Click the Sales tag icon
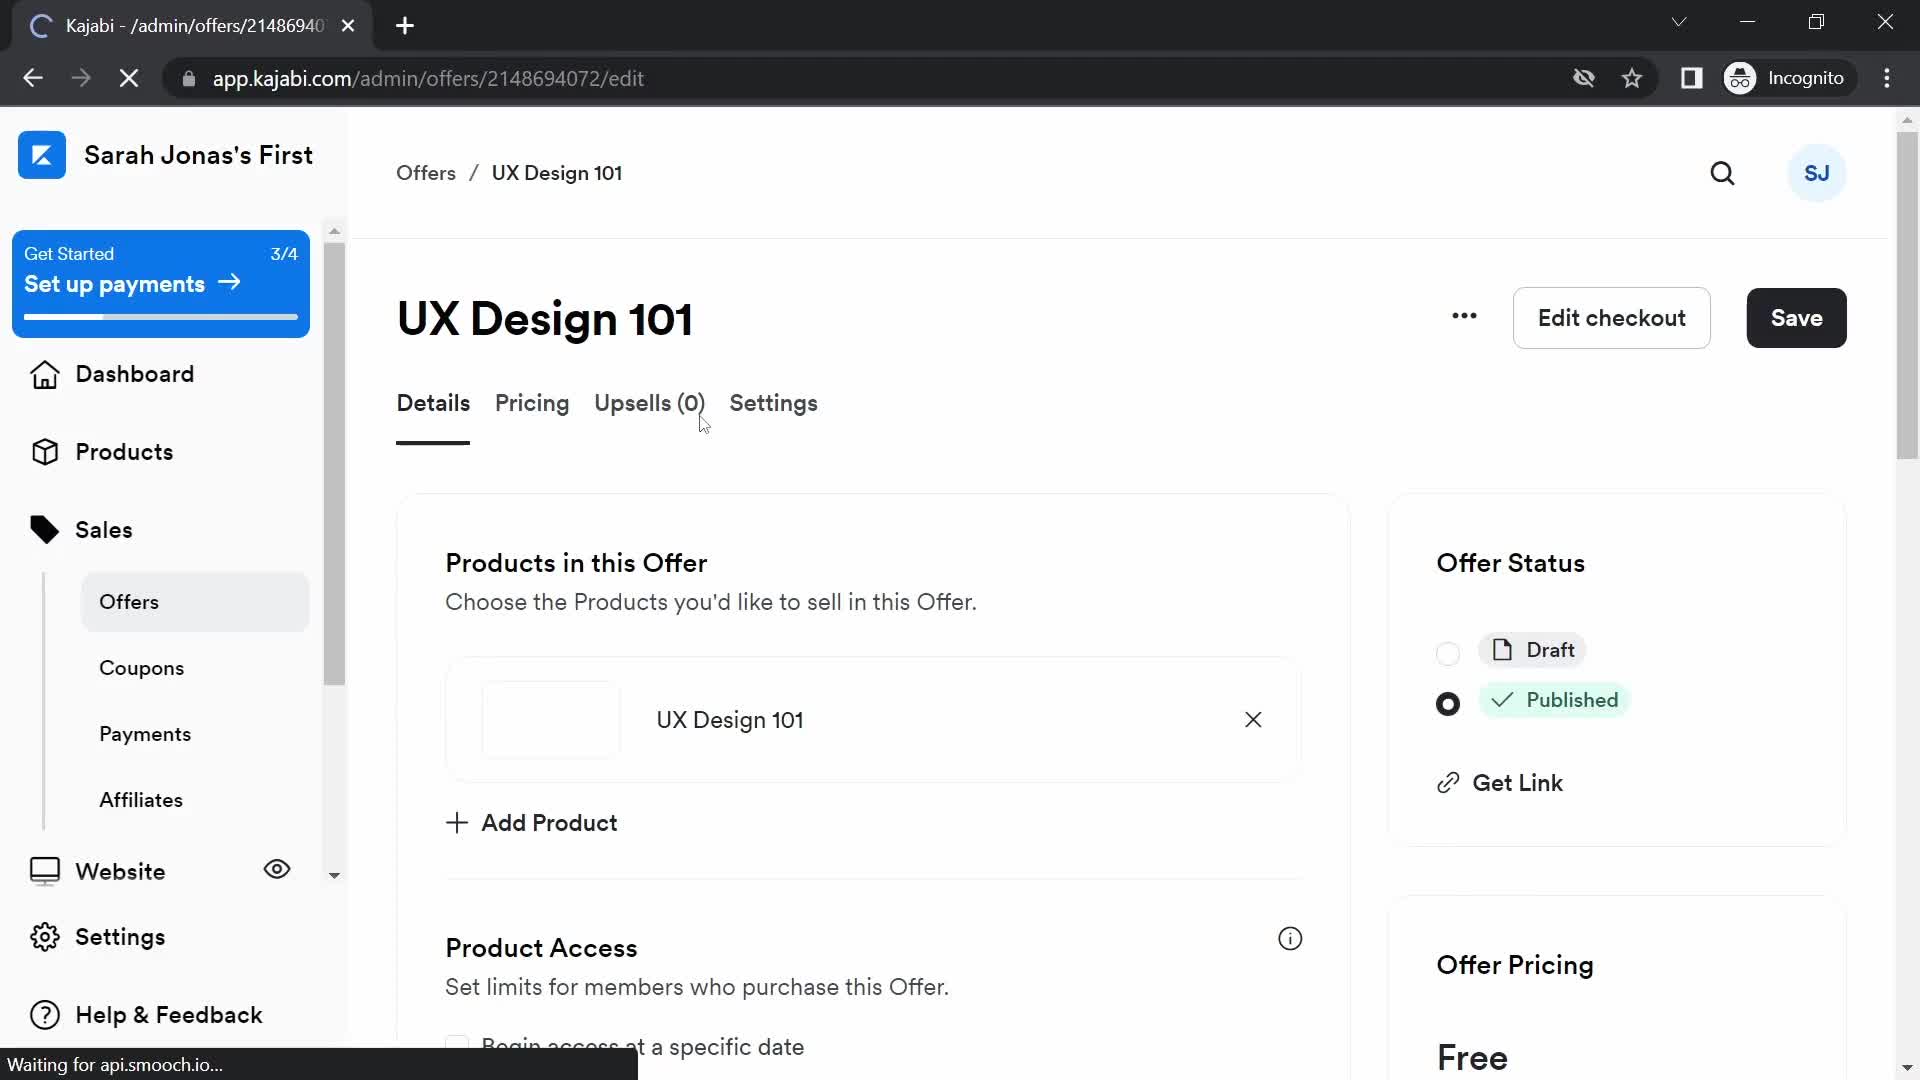 [45, 530]
